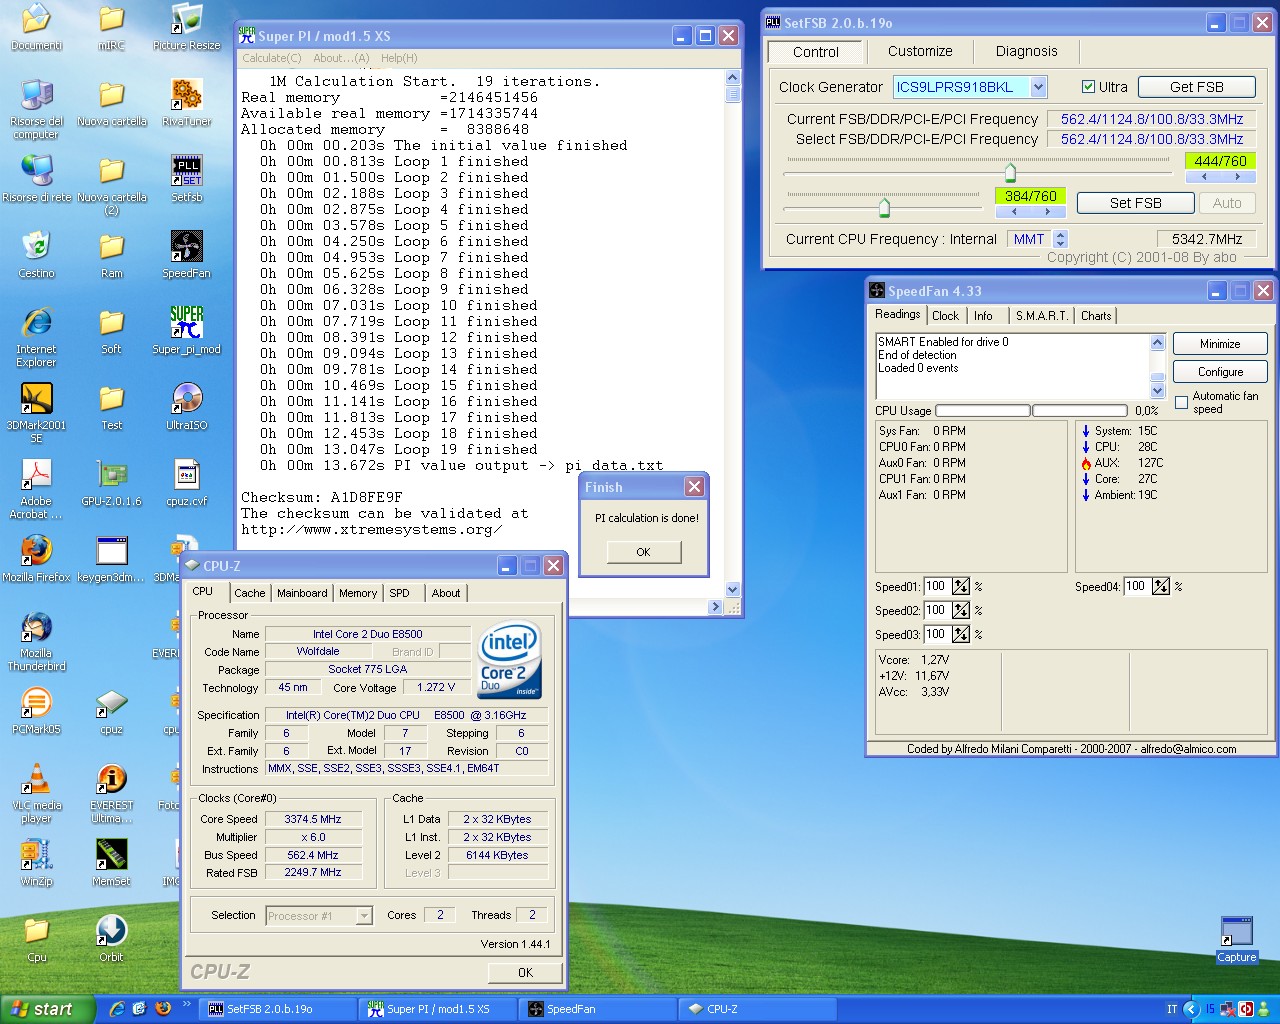
Task: Open the UltraISO desktop icon
Action: [187, 407]
